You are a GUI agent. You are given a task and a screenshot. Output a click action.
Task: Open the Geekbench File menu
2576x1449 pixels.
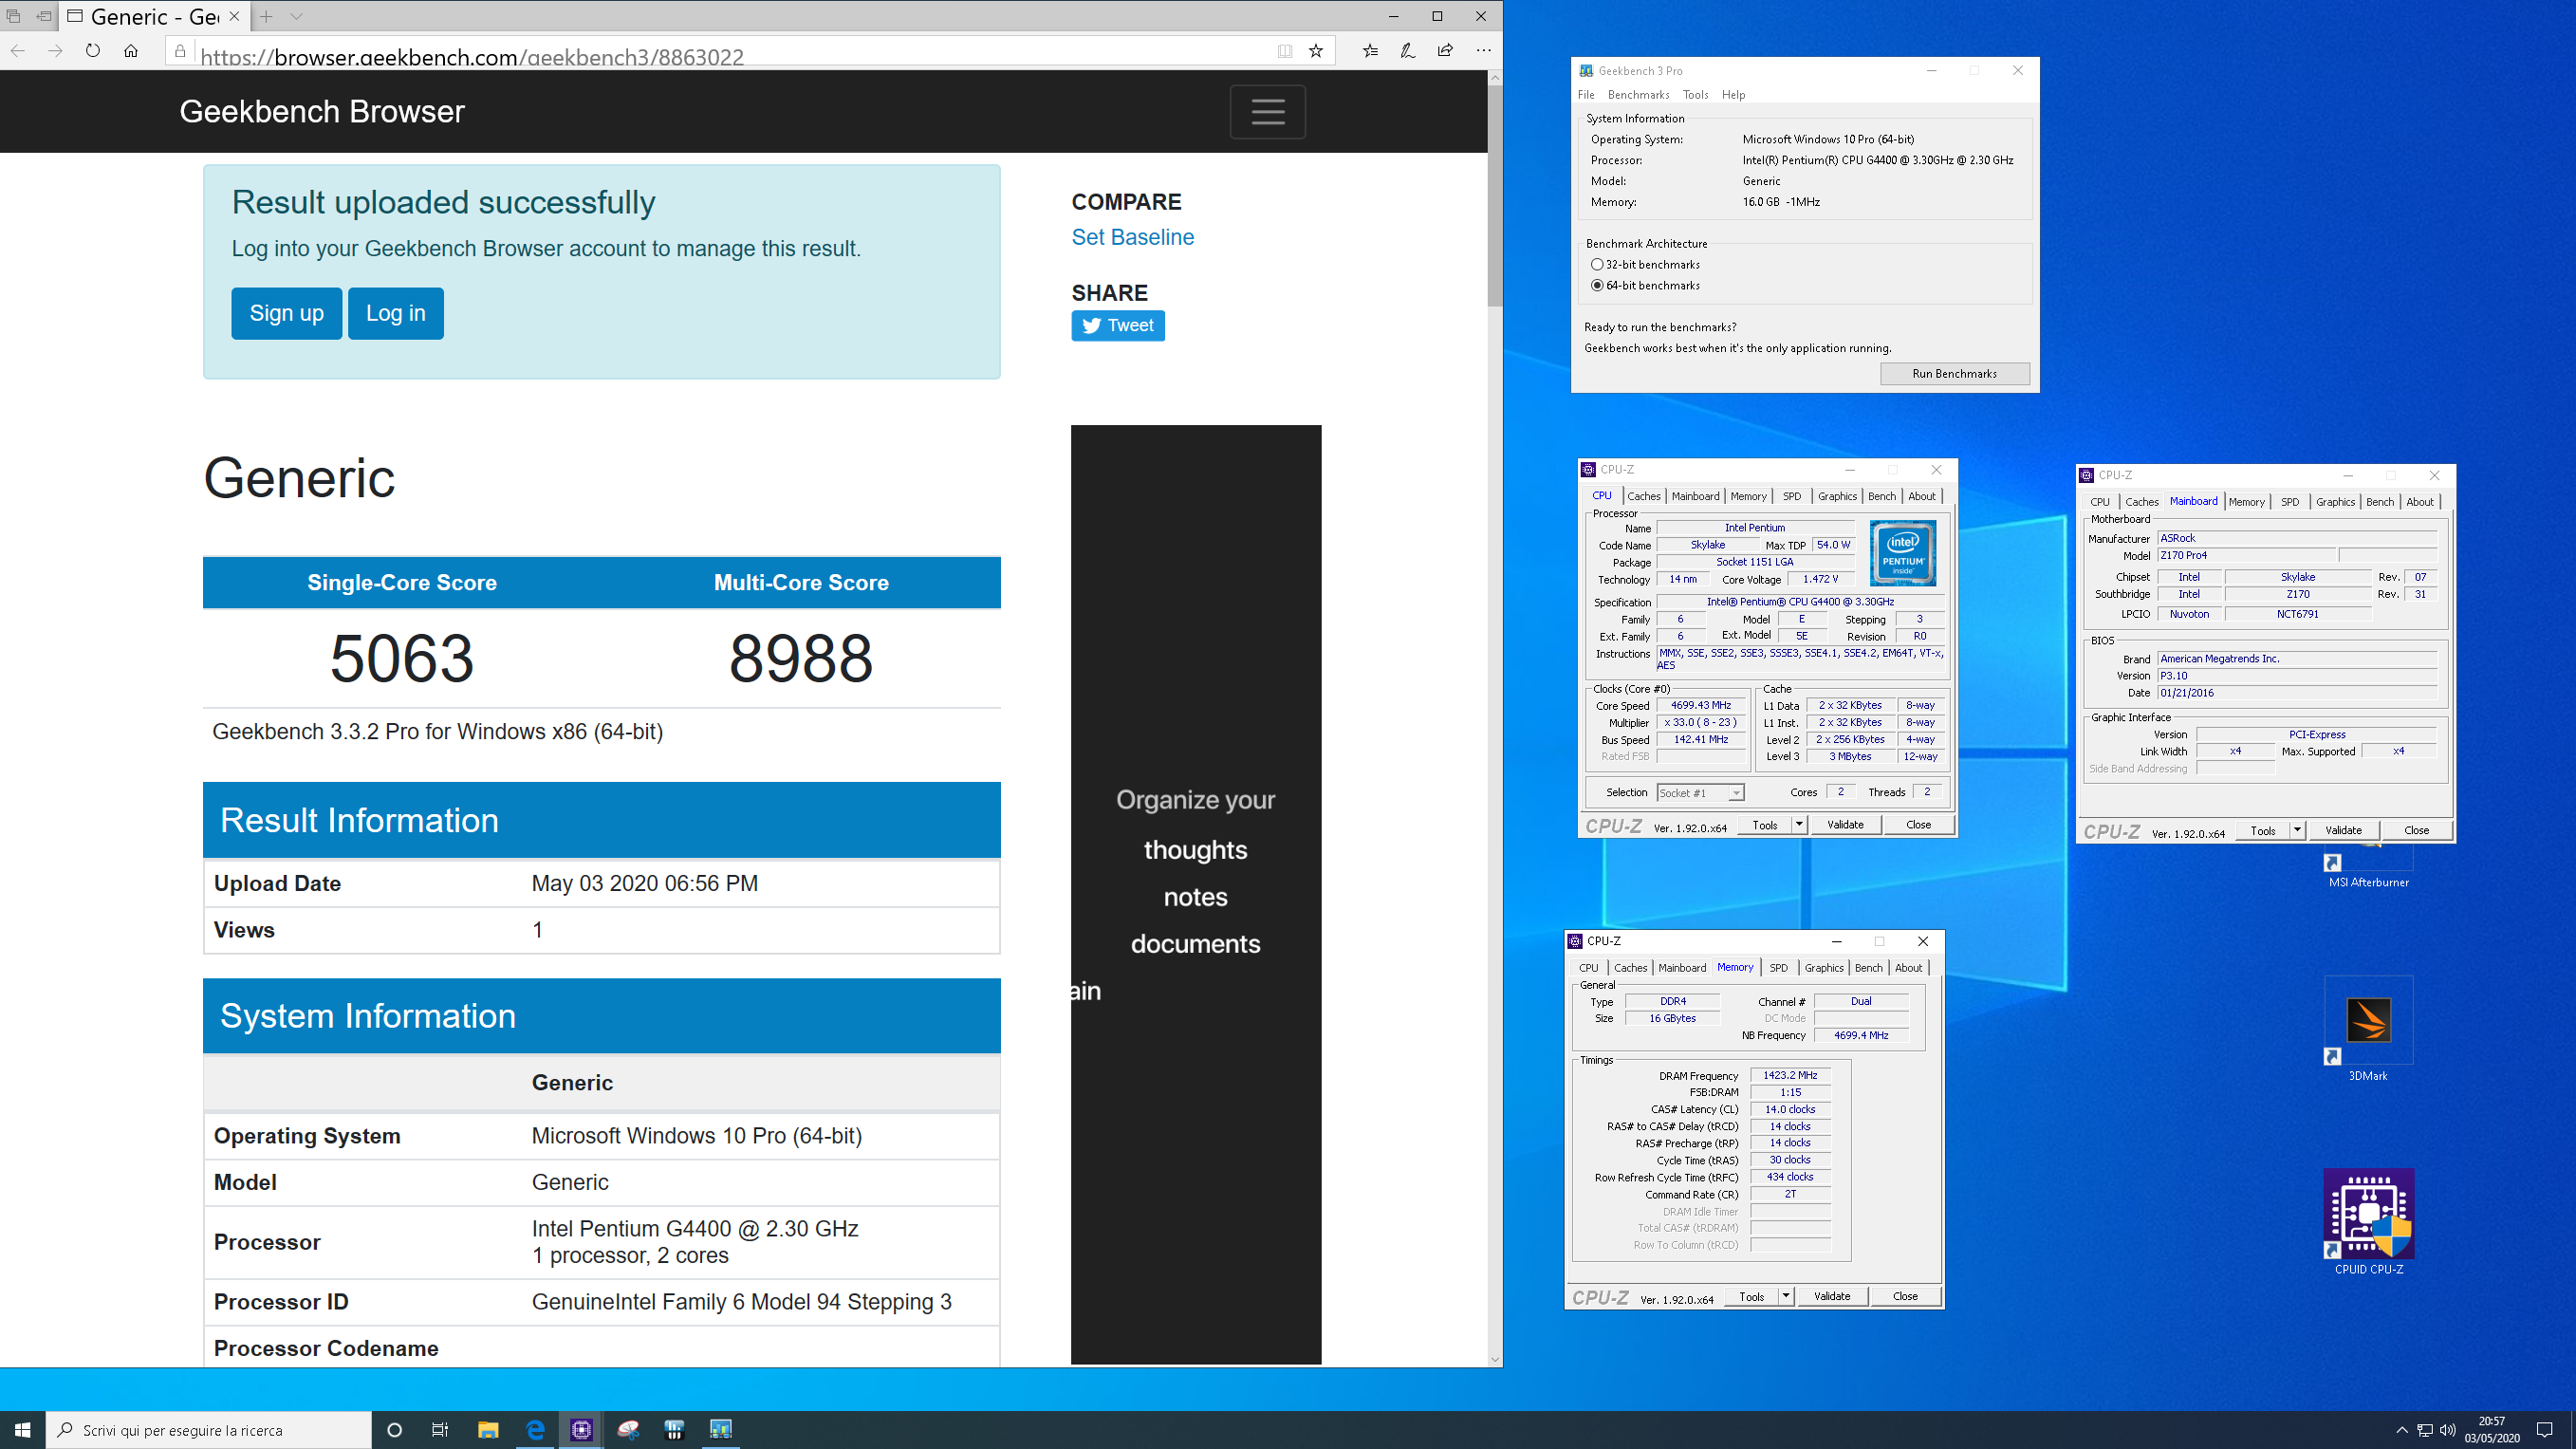1587,95
